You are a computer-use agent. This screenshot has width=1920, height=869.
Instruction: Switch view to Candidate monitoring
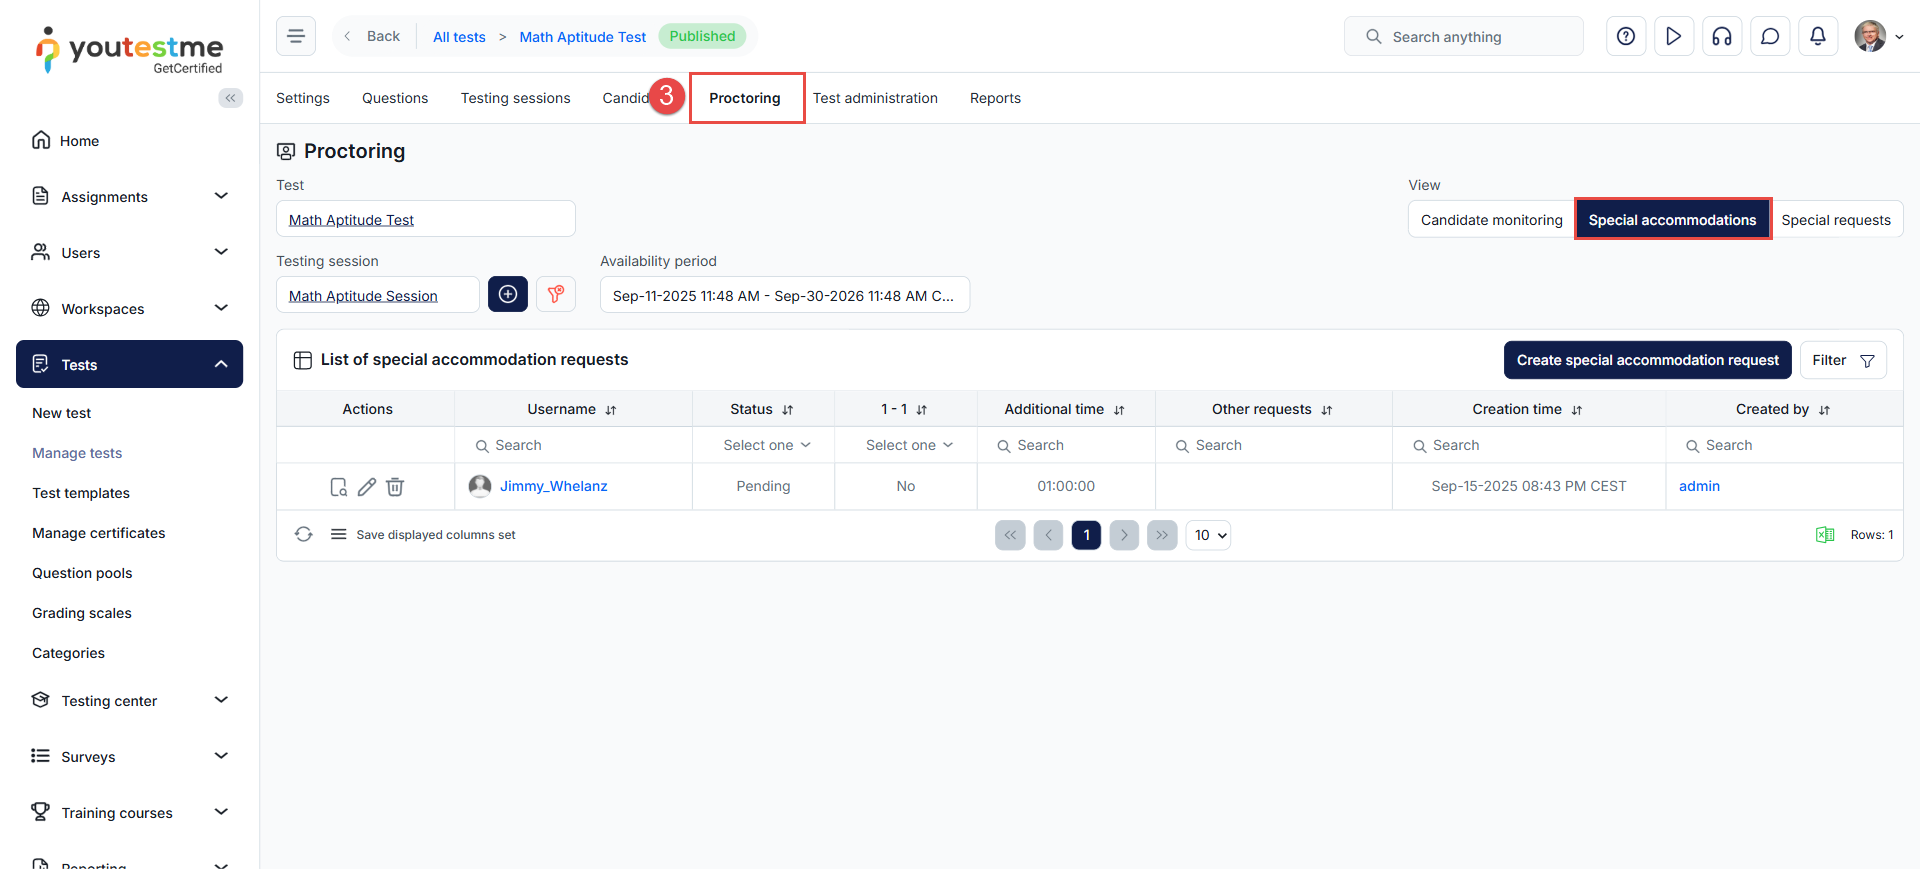1490,220
